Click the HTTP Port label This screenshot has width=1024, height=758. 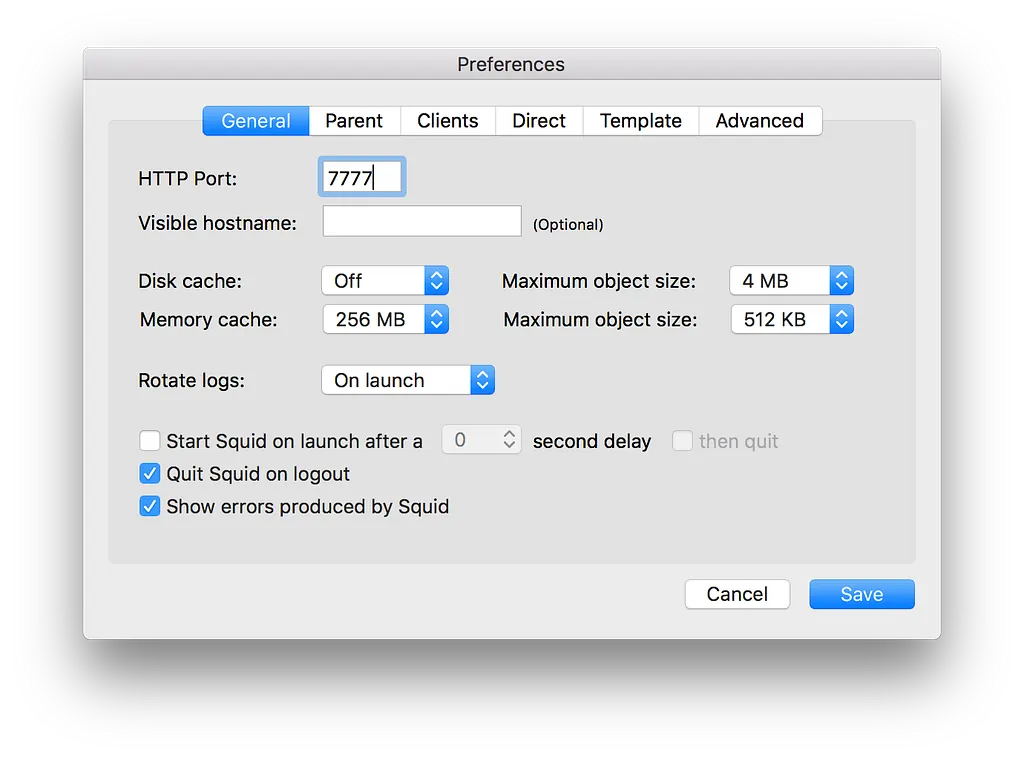coord(187,178)
